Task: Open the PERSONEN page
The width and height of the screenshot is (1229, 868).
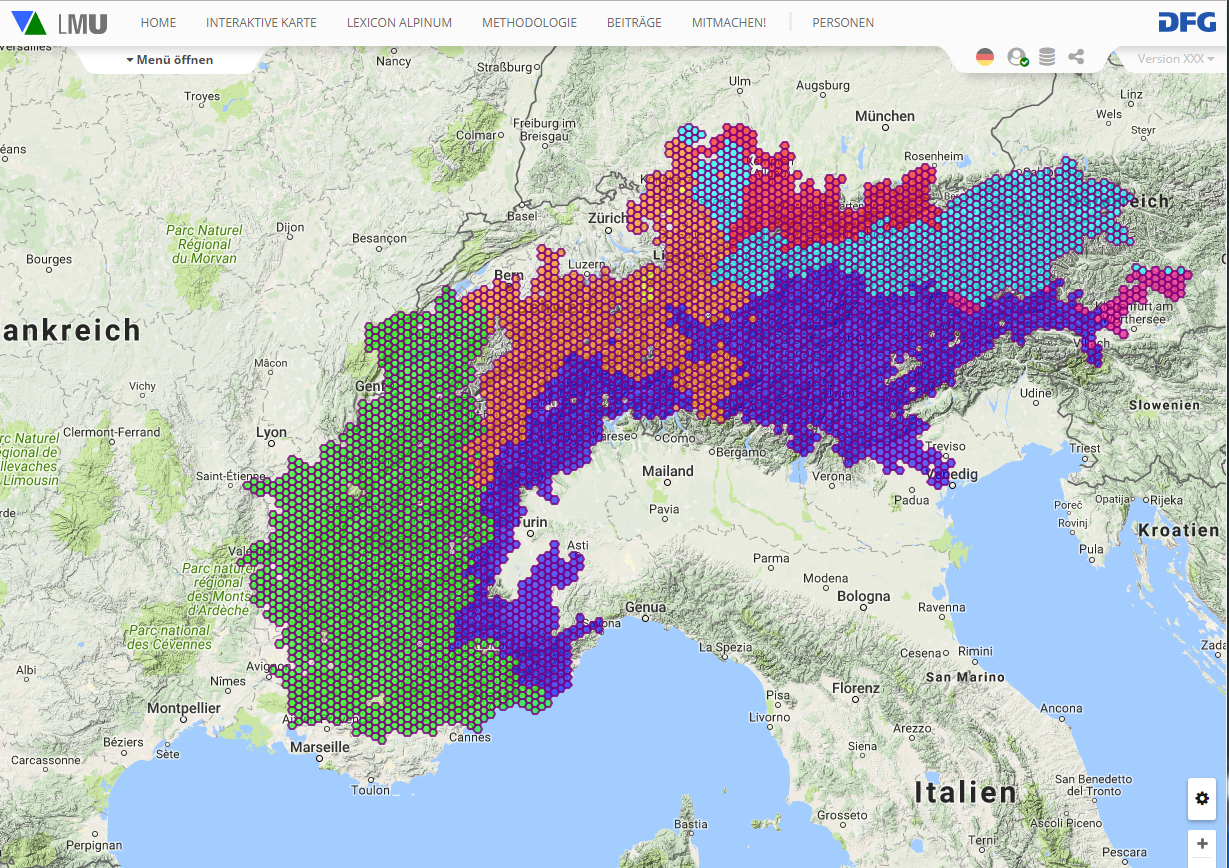Action: coord(843,23)
